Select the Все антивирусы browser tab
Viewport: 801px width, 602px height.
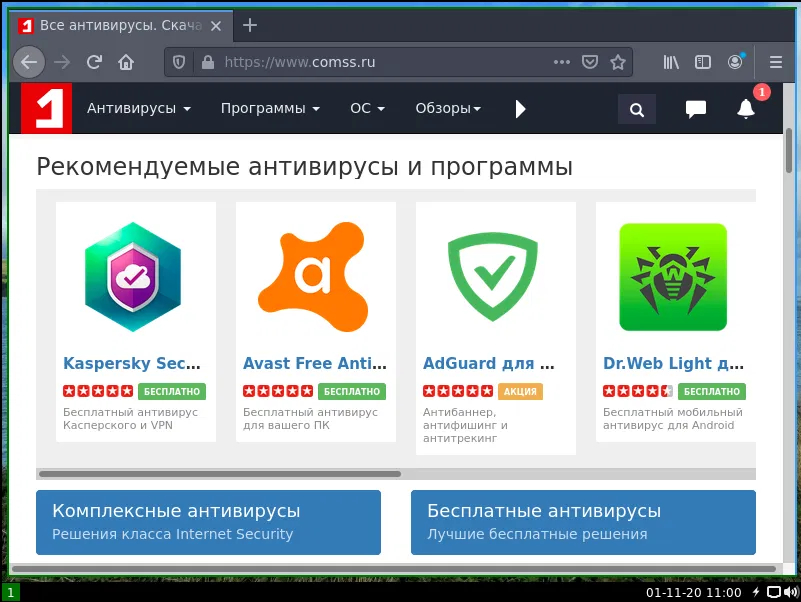[x=121, y=26]
